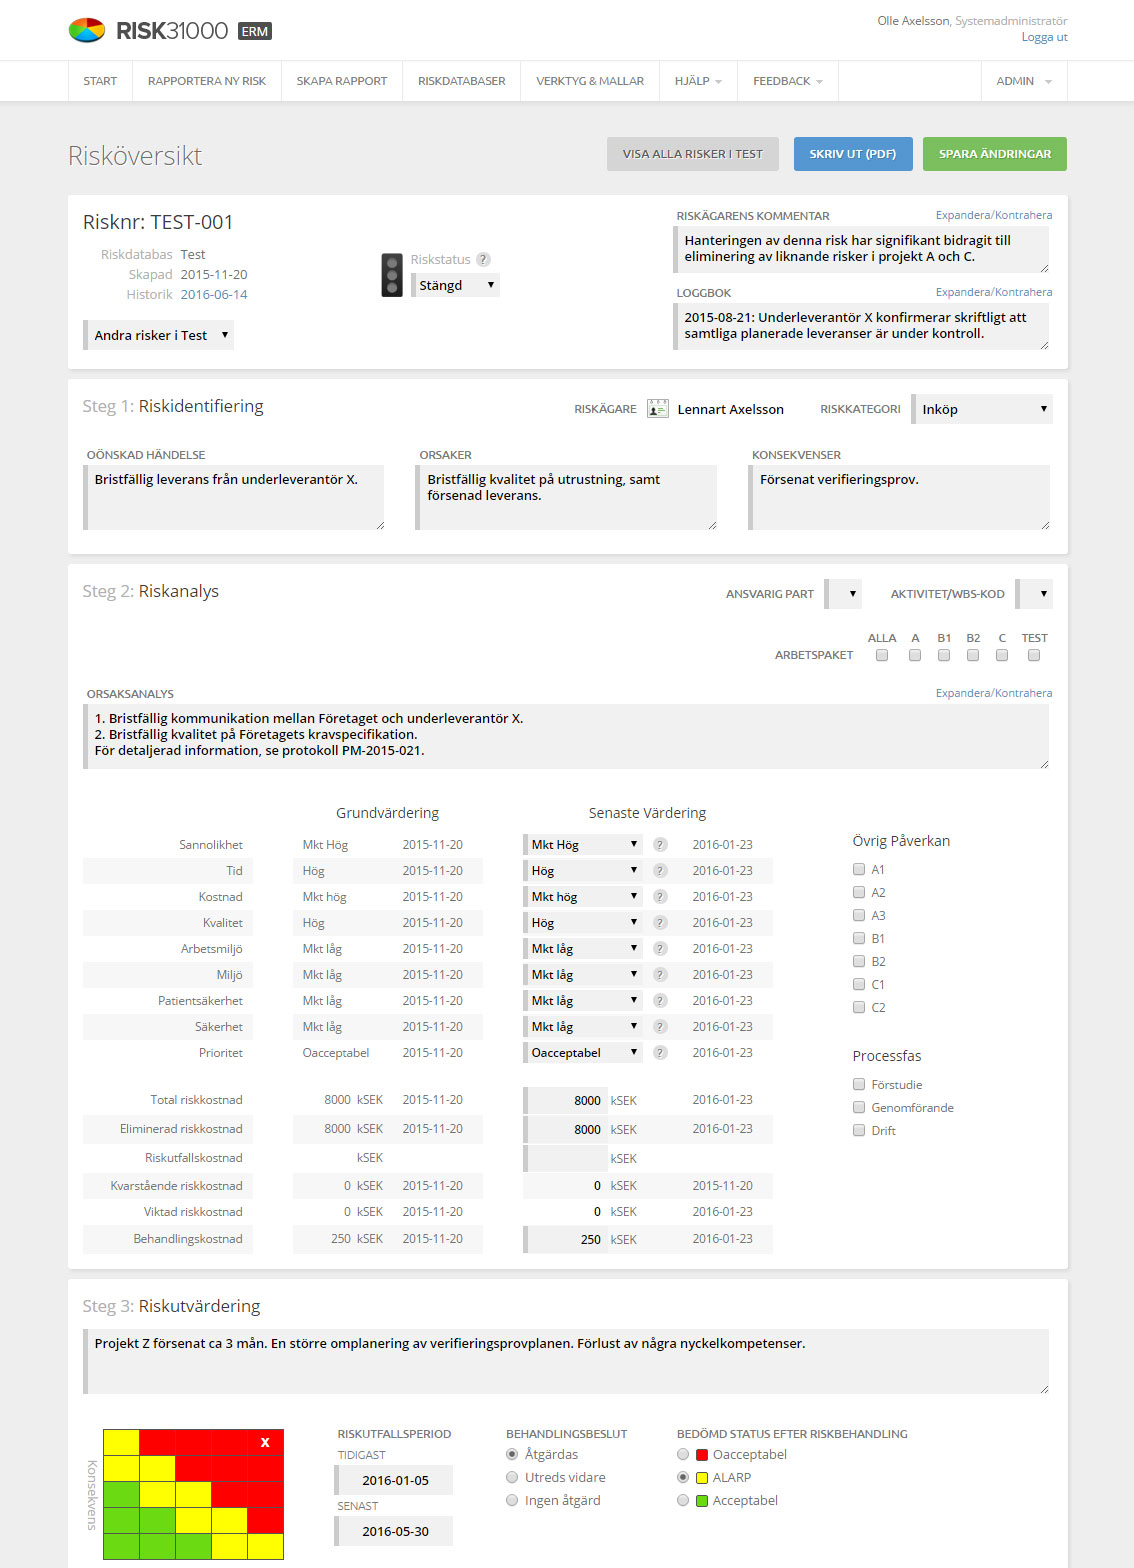Click the risk owner contact card icon
This screenshot has width=1134, height=1568.
pos(658,409)
